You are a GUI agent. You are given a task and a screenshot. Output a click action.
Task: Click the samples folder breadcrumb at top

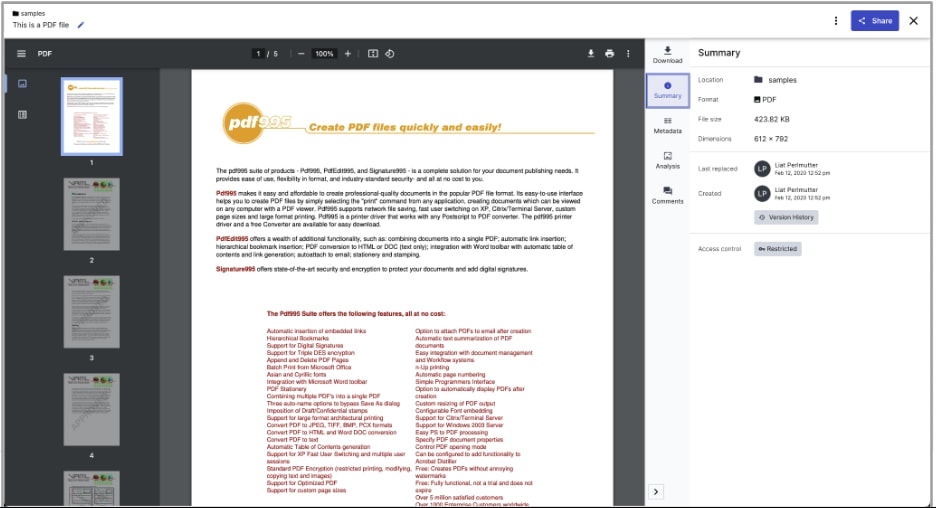pos(29,13)
